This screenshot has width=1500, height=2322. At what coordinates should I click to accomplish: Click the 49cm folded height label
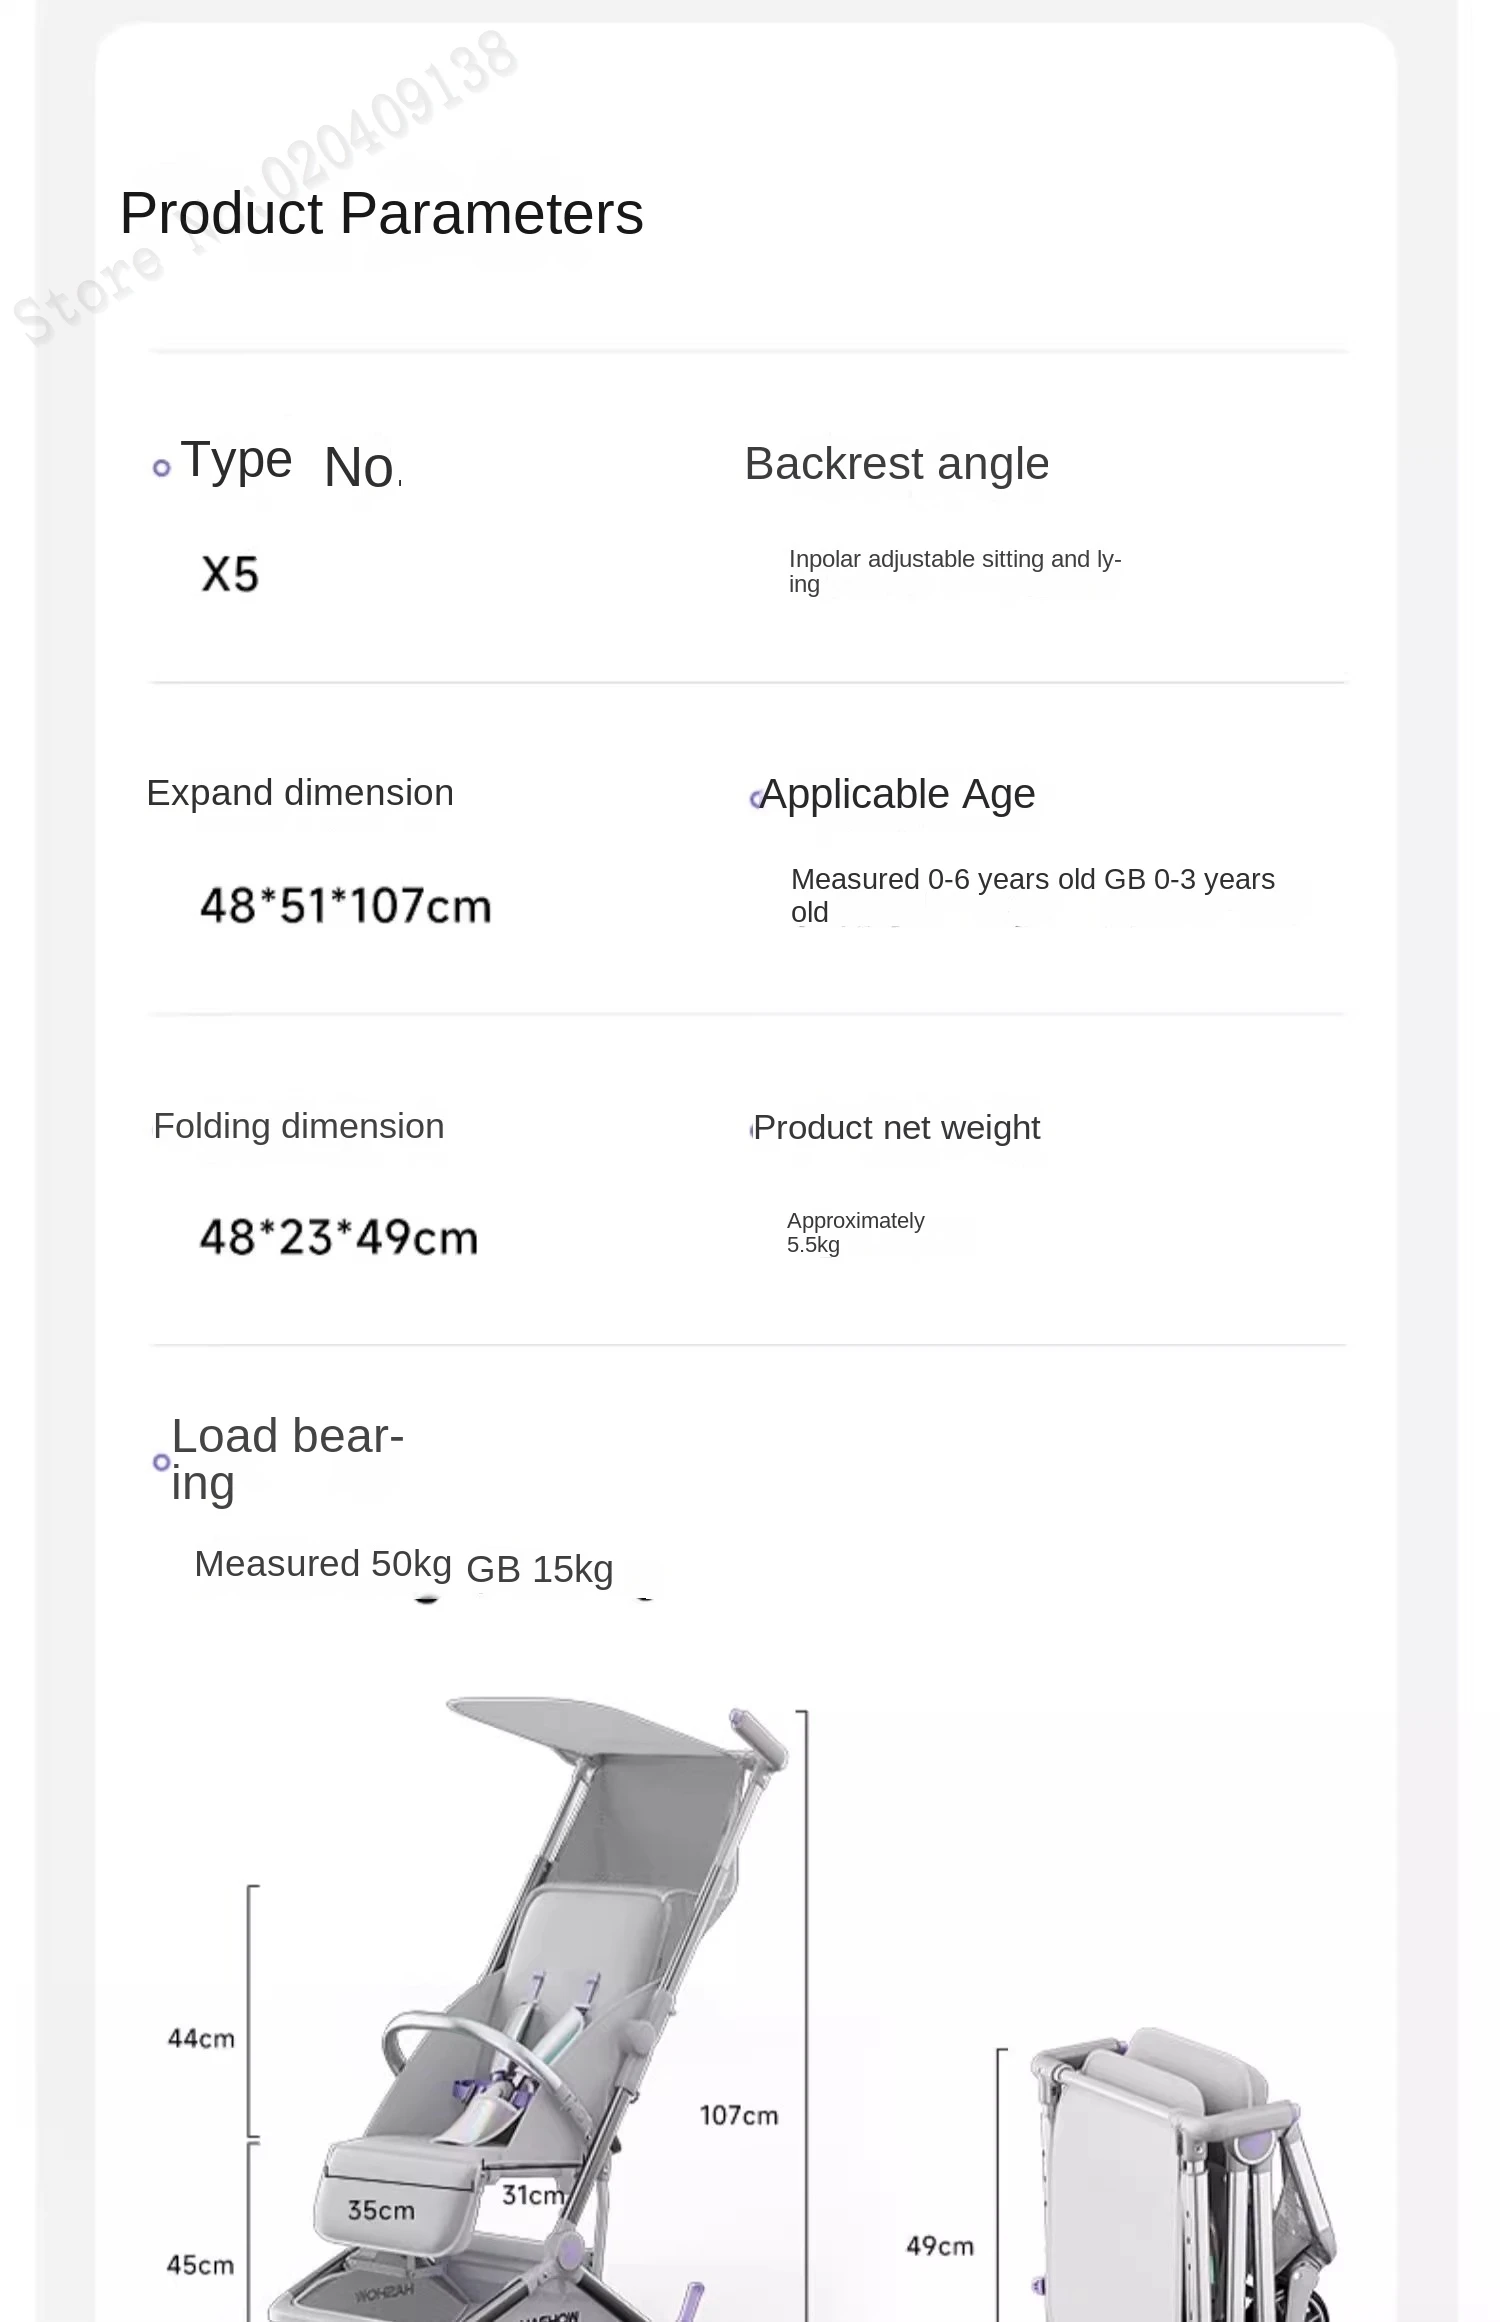point(940,2245)
